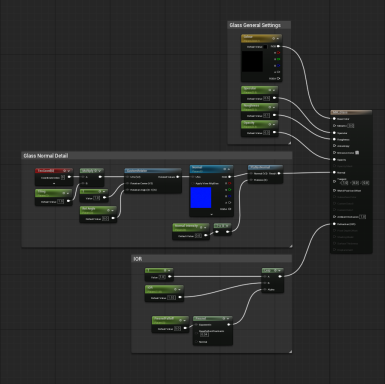Expand the blue Normal texture node bottom chevron
The height and width of the screenshot is (384, 385).
211,214
